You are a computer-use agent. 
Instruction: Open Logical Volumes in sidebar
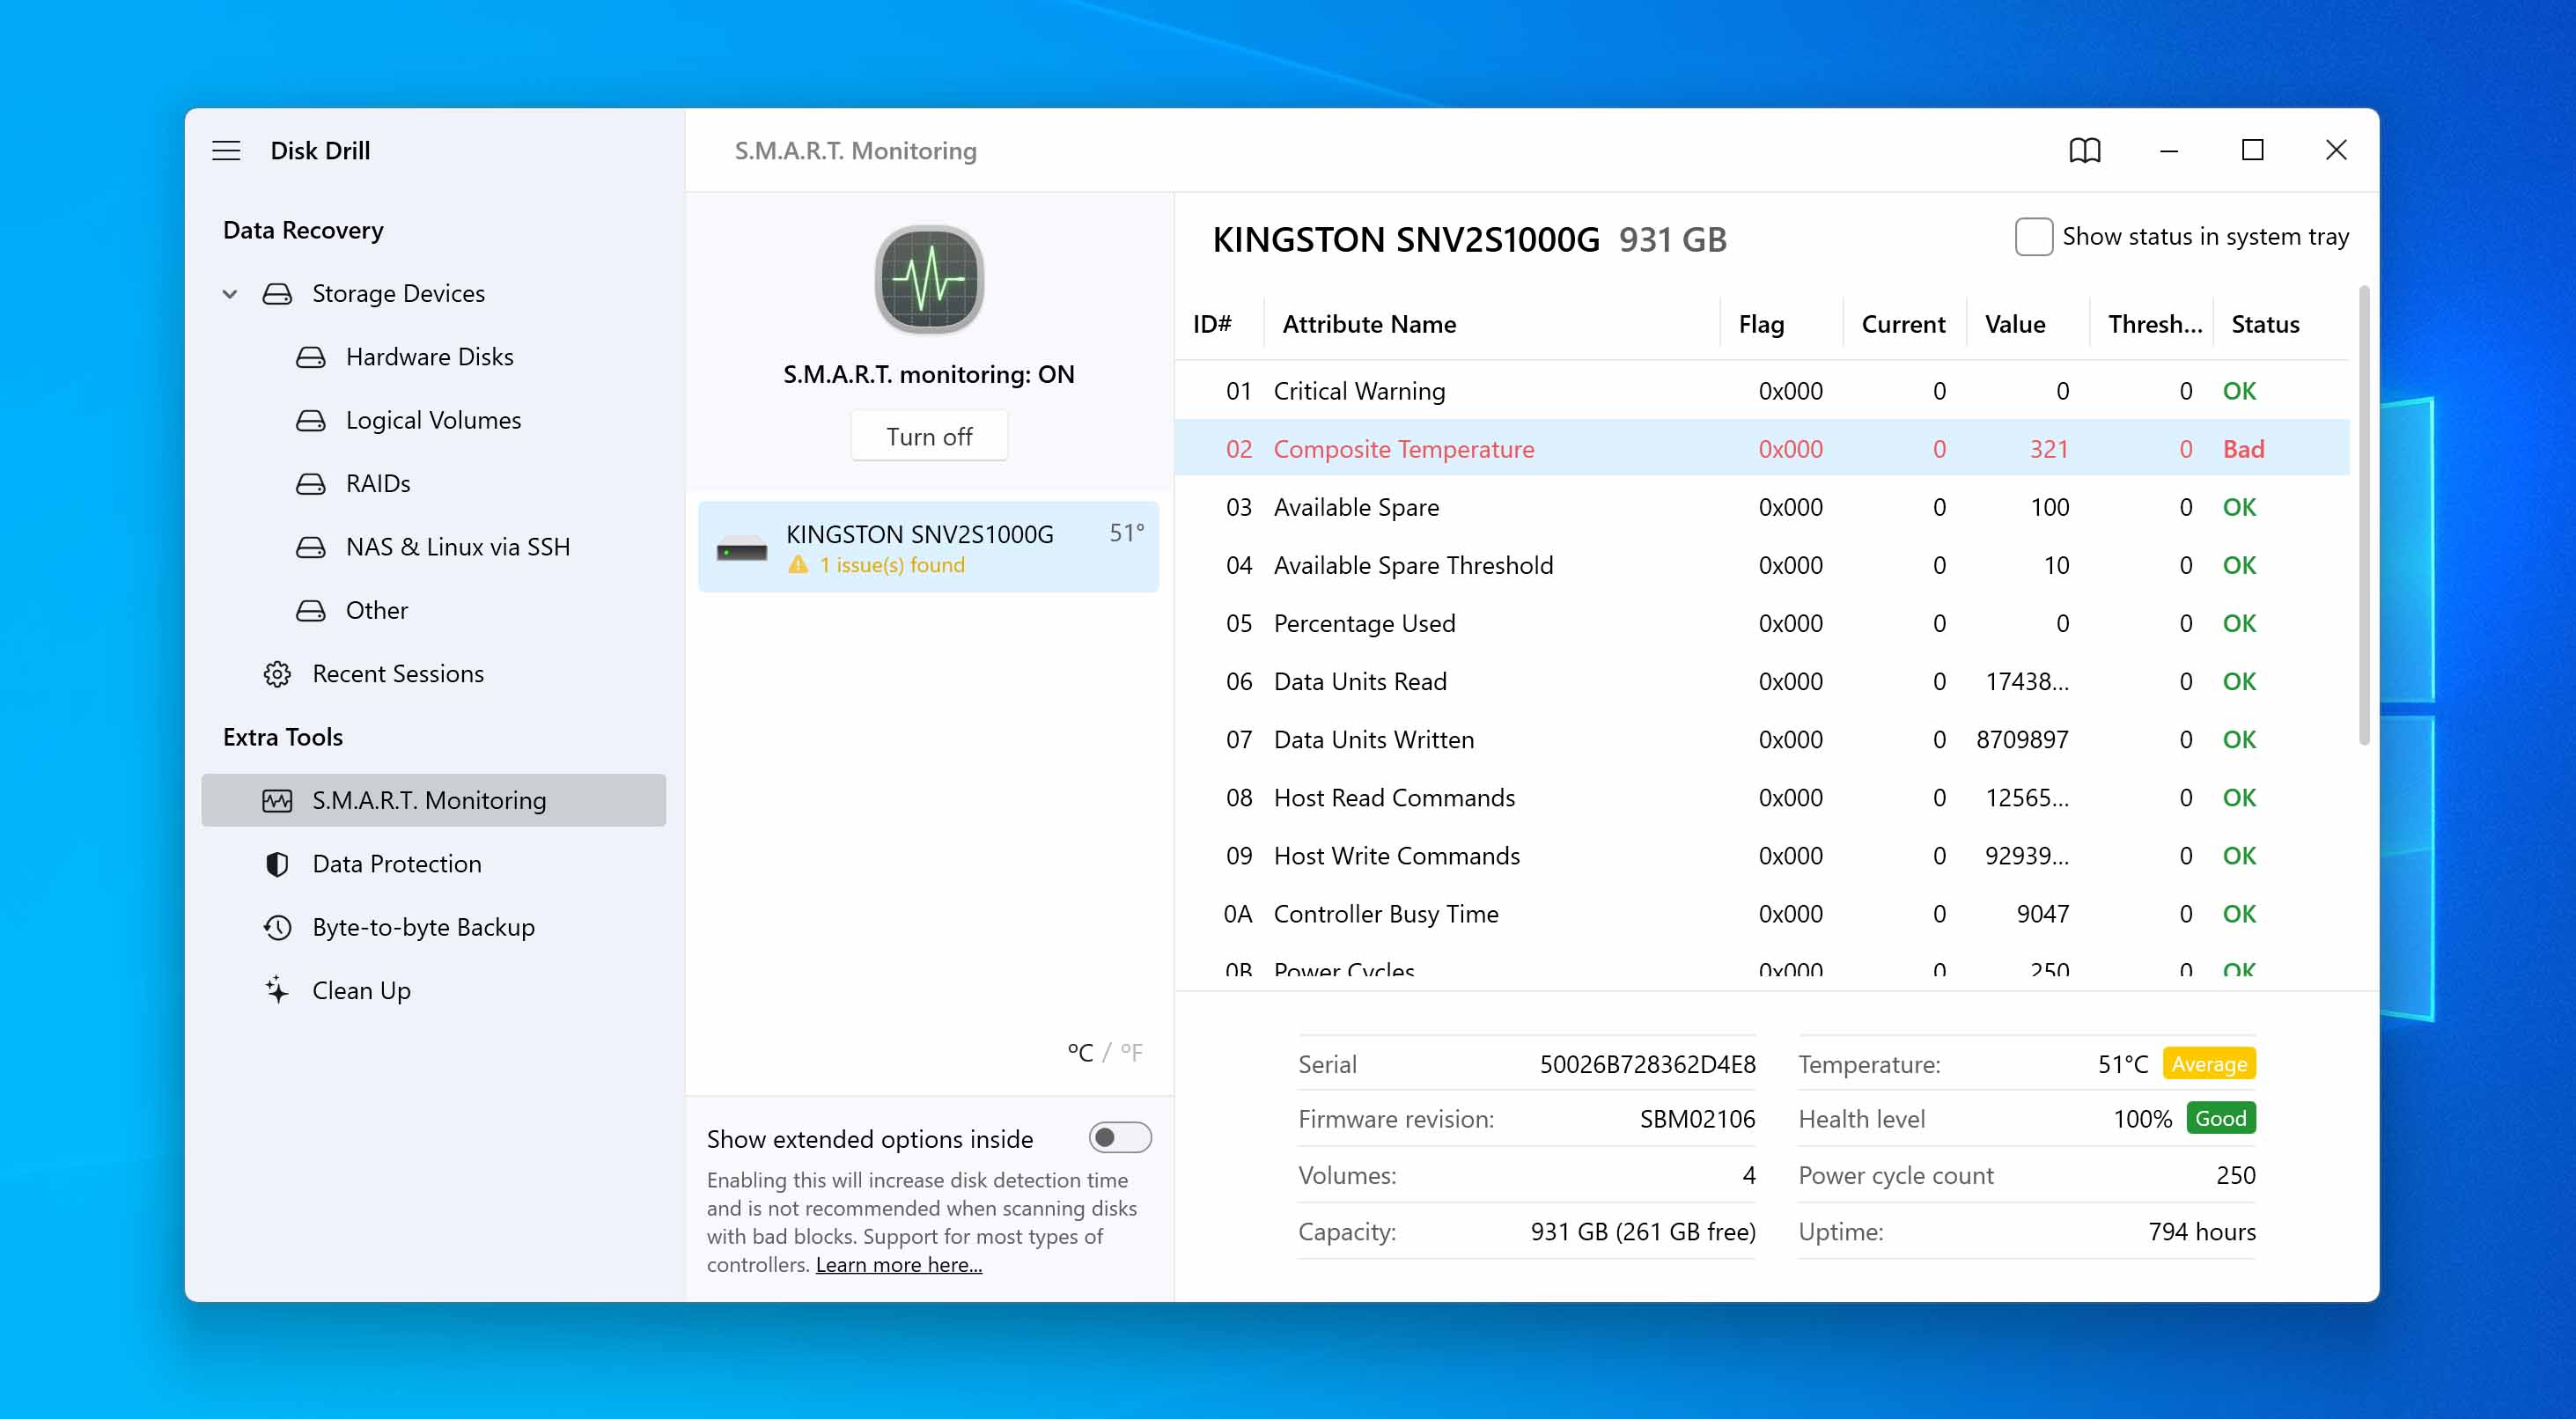(433, 420)
